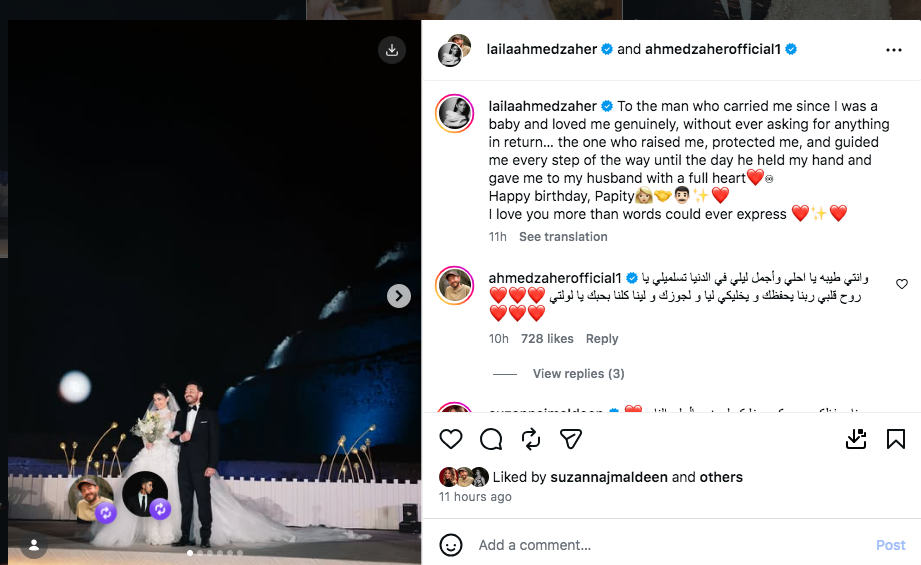Click the repost arrows icon
The height and width of the screenshot is (565, 921).
(531, 439)
